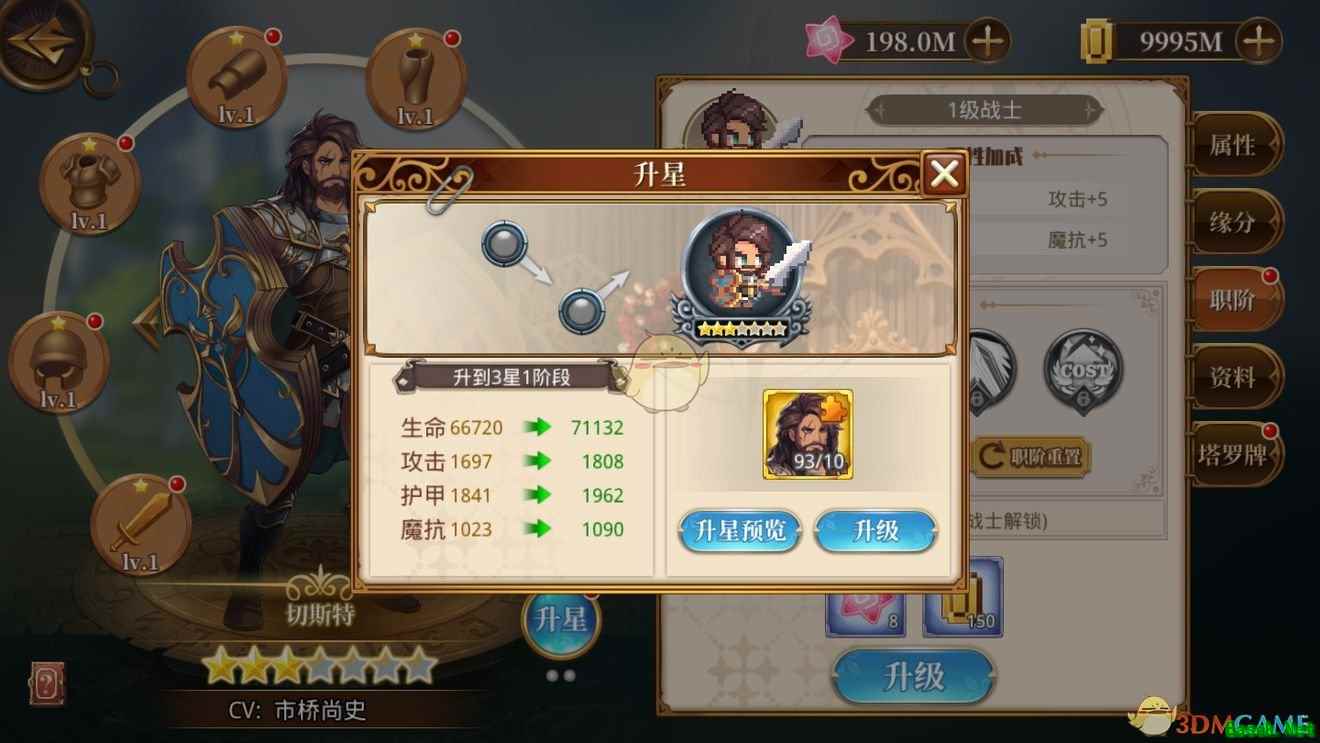Screen dimensions: 1320x743
Task: Click the back arrow icon
Action: (x=42, y=40)
